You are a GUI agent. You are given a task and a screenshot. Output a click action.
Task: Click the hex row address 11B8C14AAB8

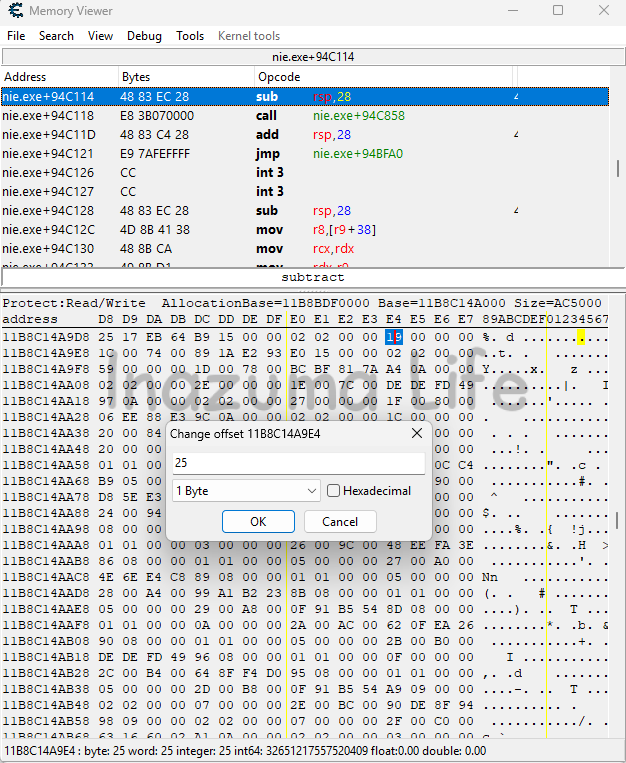point(46,561)
